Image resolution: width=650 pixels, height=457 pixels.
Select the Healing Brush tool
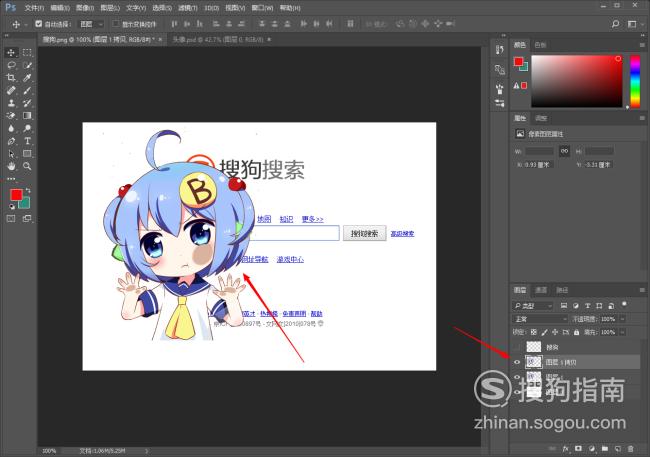point(11,90)
